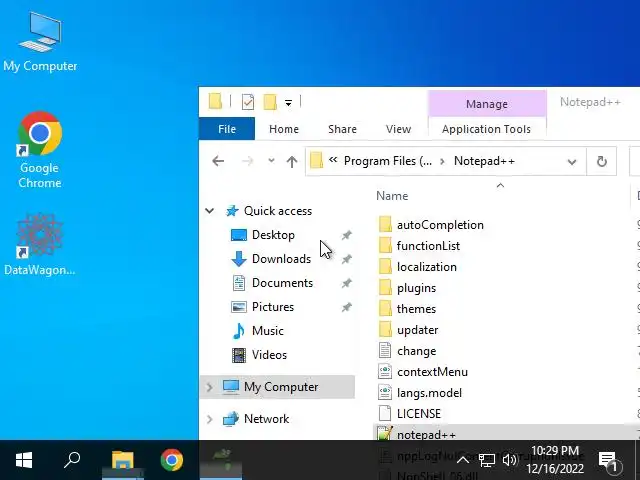The height and width of the screenshot is (480, 640).
Task: Click the volume speaker tray icon
Action: 510,460
